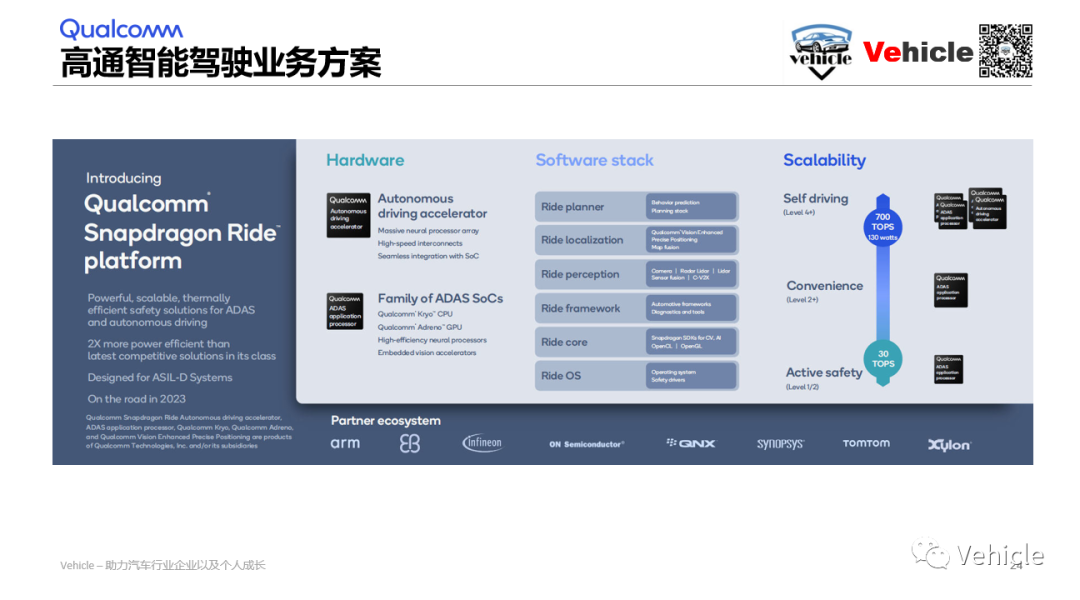Click Seamless integration with SoC text
Image resolution: width=1080 pixels, height=600 pixels.
tap(428, 256)
